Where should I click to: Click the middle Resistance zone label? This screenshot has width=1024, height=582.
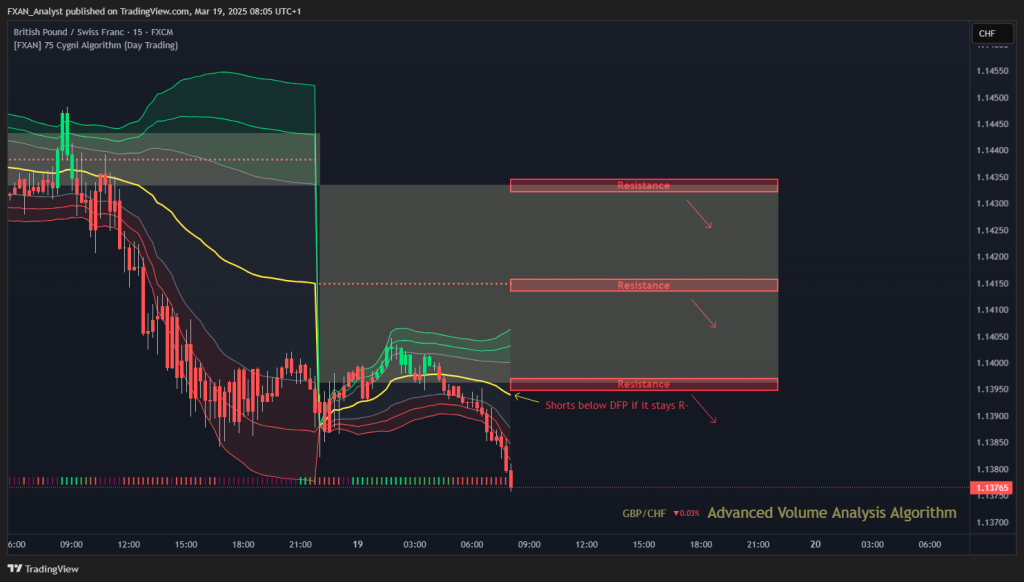tap(643, 285)
